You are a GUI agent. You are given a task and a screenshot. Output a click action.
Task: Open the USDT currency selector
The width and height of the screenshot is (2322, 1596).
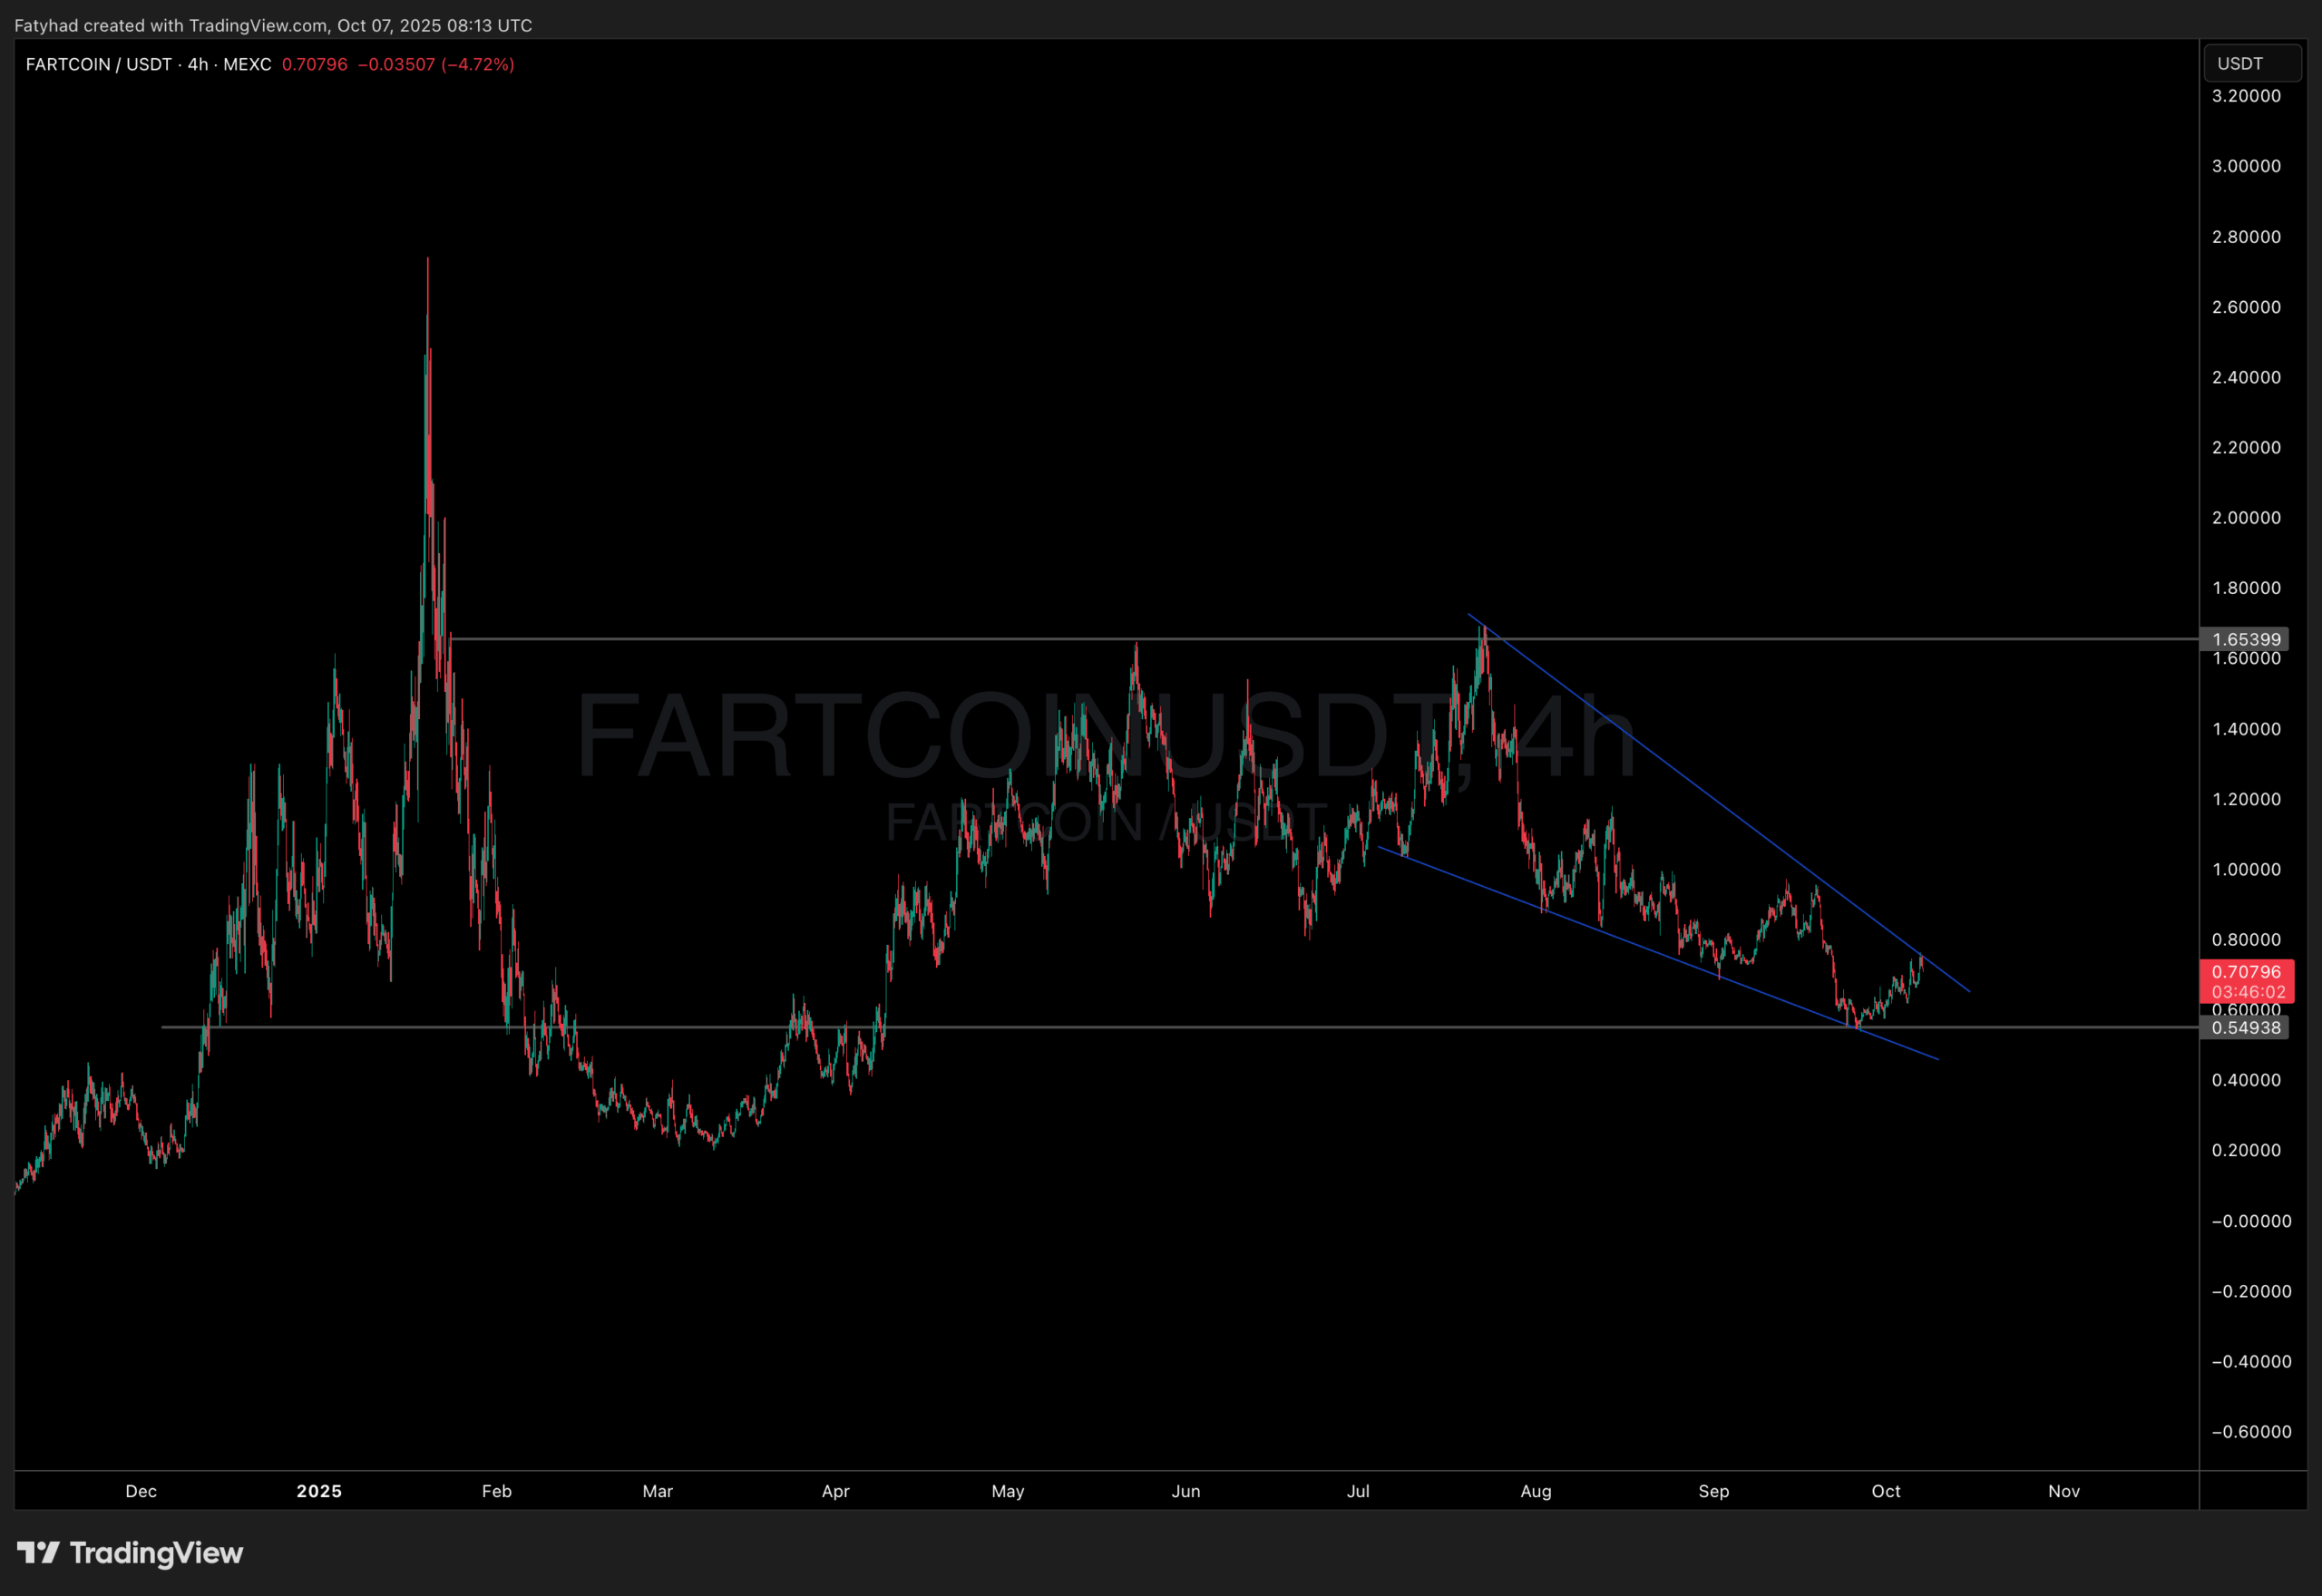pos(2251,64)
